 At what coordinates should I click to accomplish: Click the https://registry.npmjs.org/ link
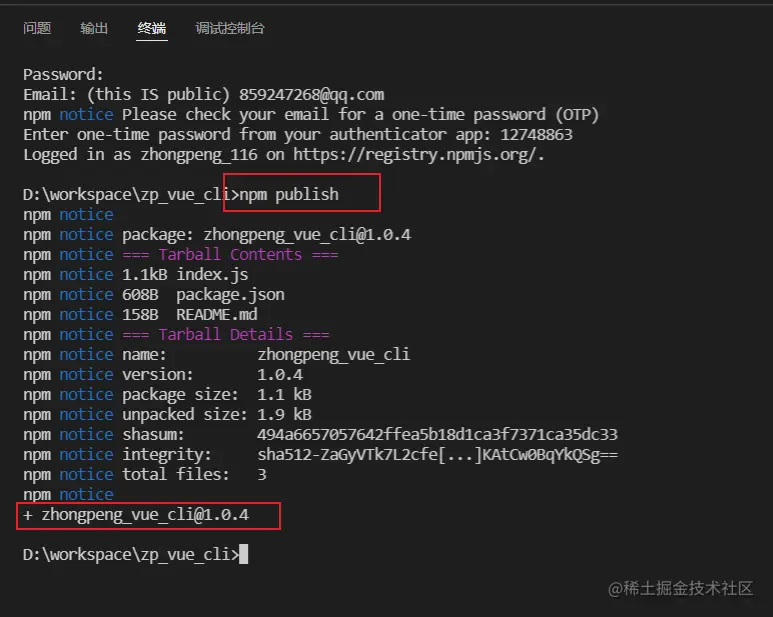point(417,155)
